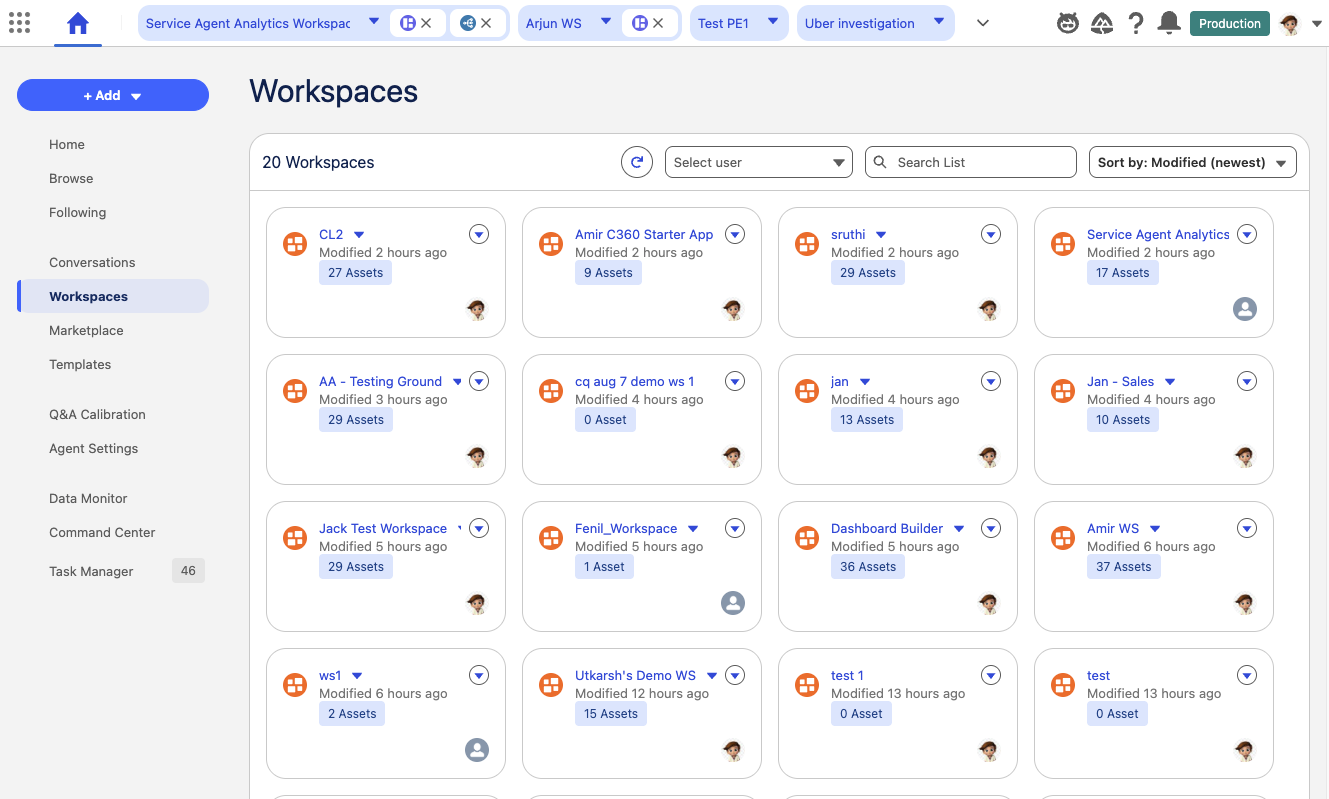Open the Sort by Modified (newest) dropdown
The image size is (1329, 799).
point(1193,162)
